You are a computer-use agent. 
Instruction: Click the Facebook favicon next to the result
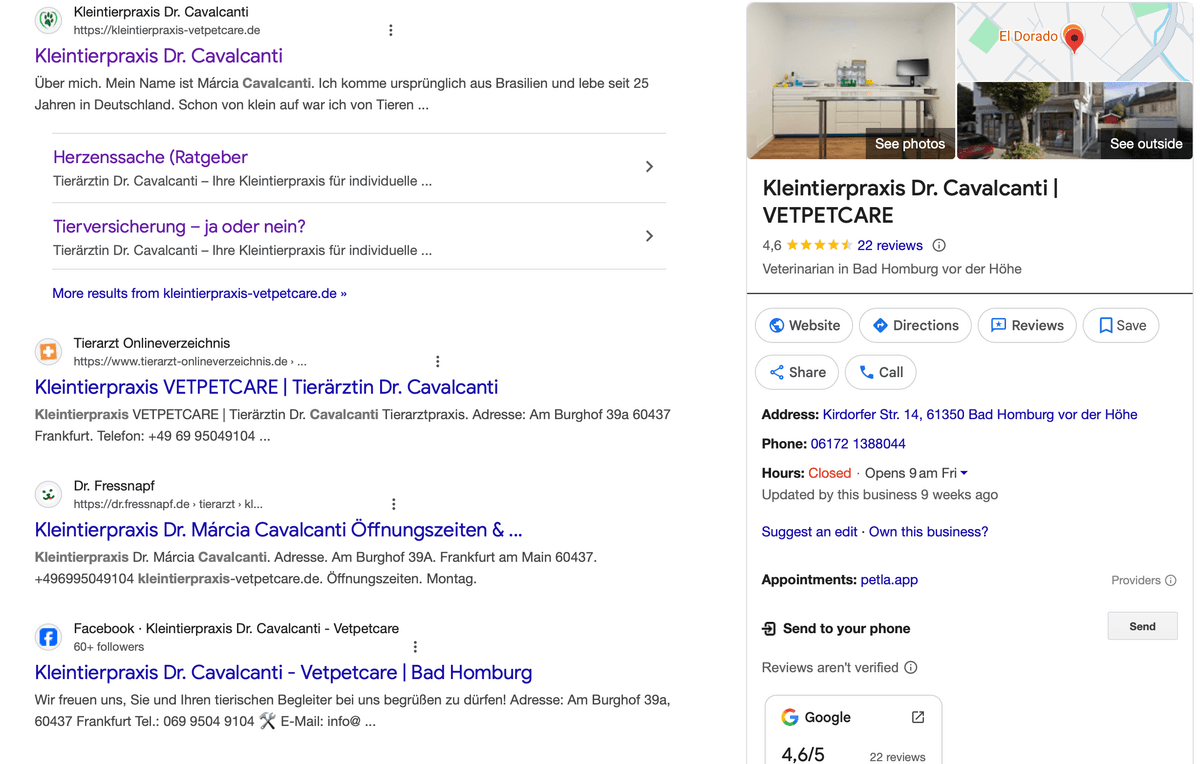(x=47, y=636)
